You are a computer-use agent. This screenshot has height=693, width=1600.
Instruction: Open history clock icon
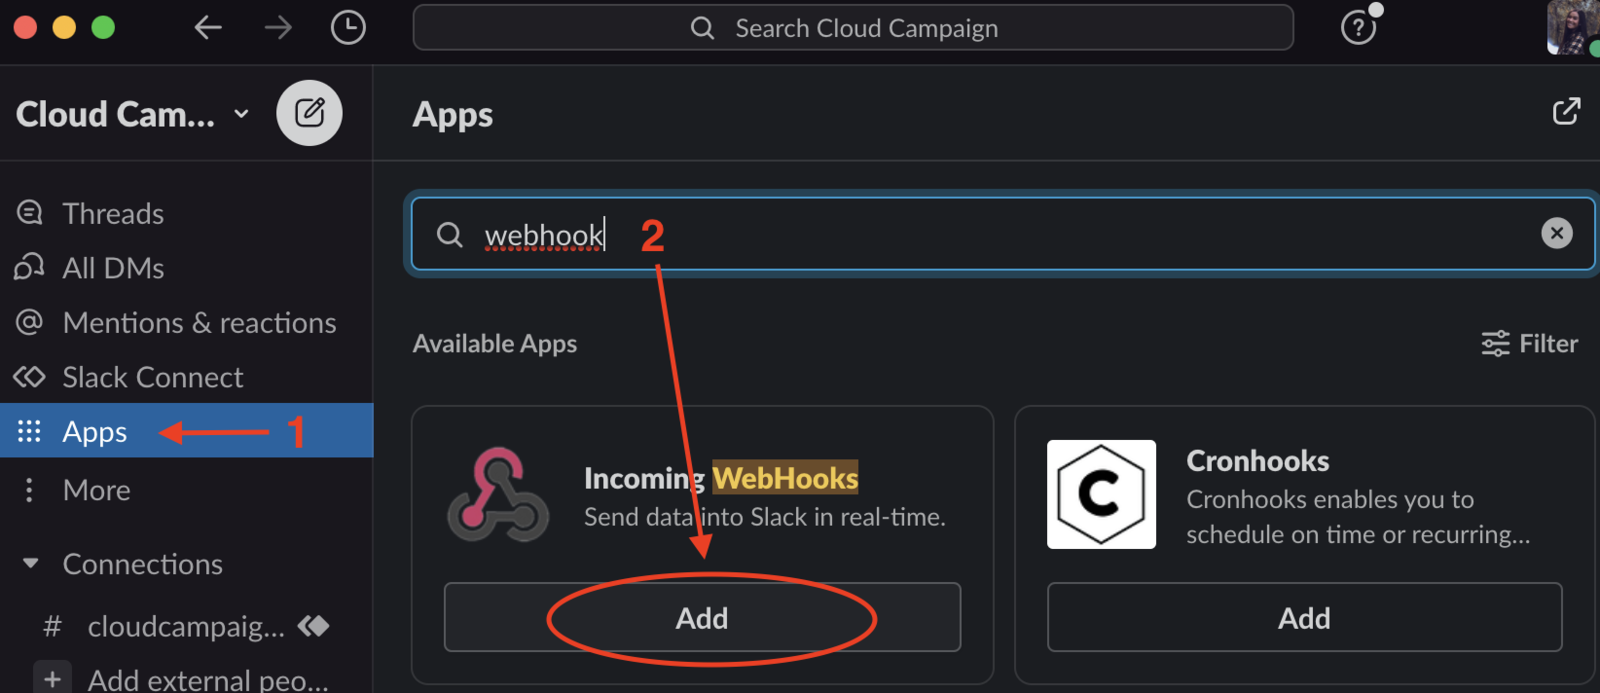pos(348,28)
